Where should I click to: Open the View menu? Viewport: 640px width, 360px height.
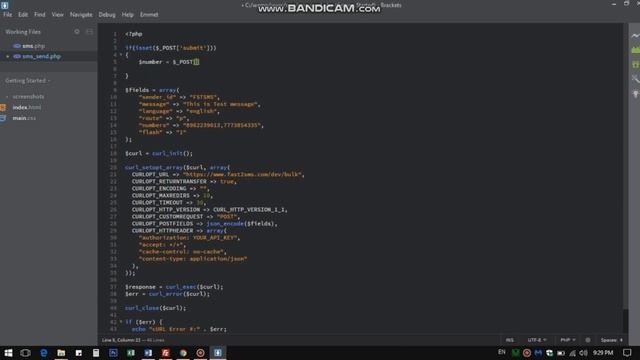[57, 15]
